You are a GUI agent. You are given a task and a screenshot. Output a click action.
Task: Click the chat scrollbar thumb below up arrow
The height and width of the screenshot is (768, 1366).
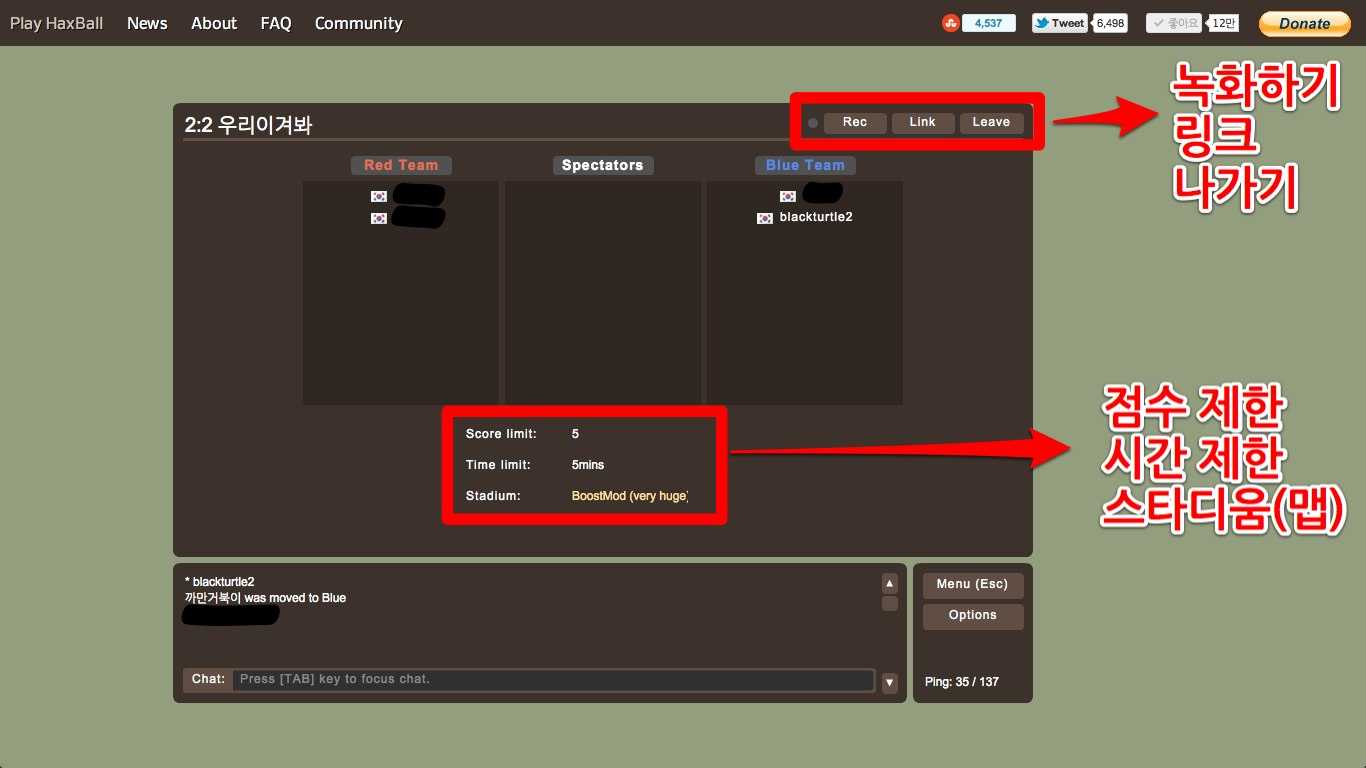[x=890, y=604]
